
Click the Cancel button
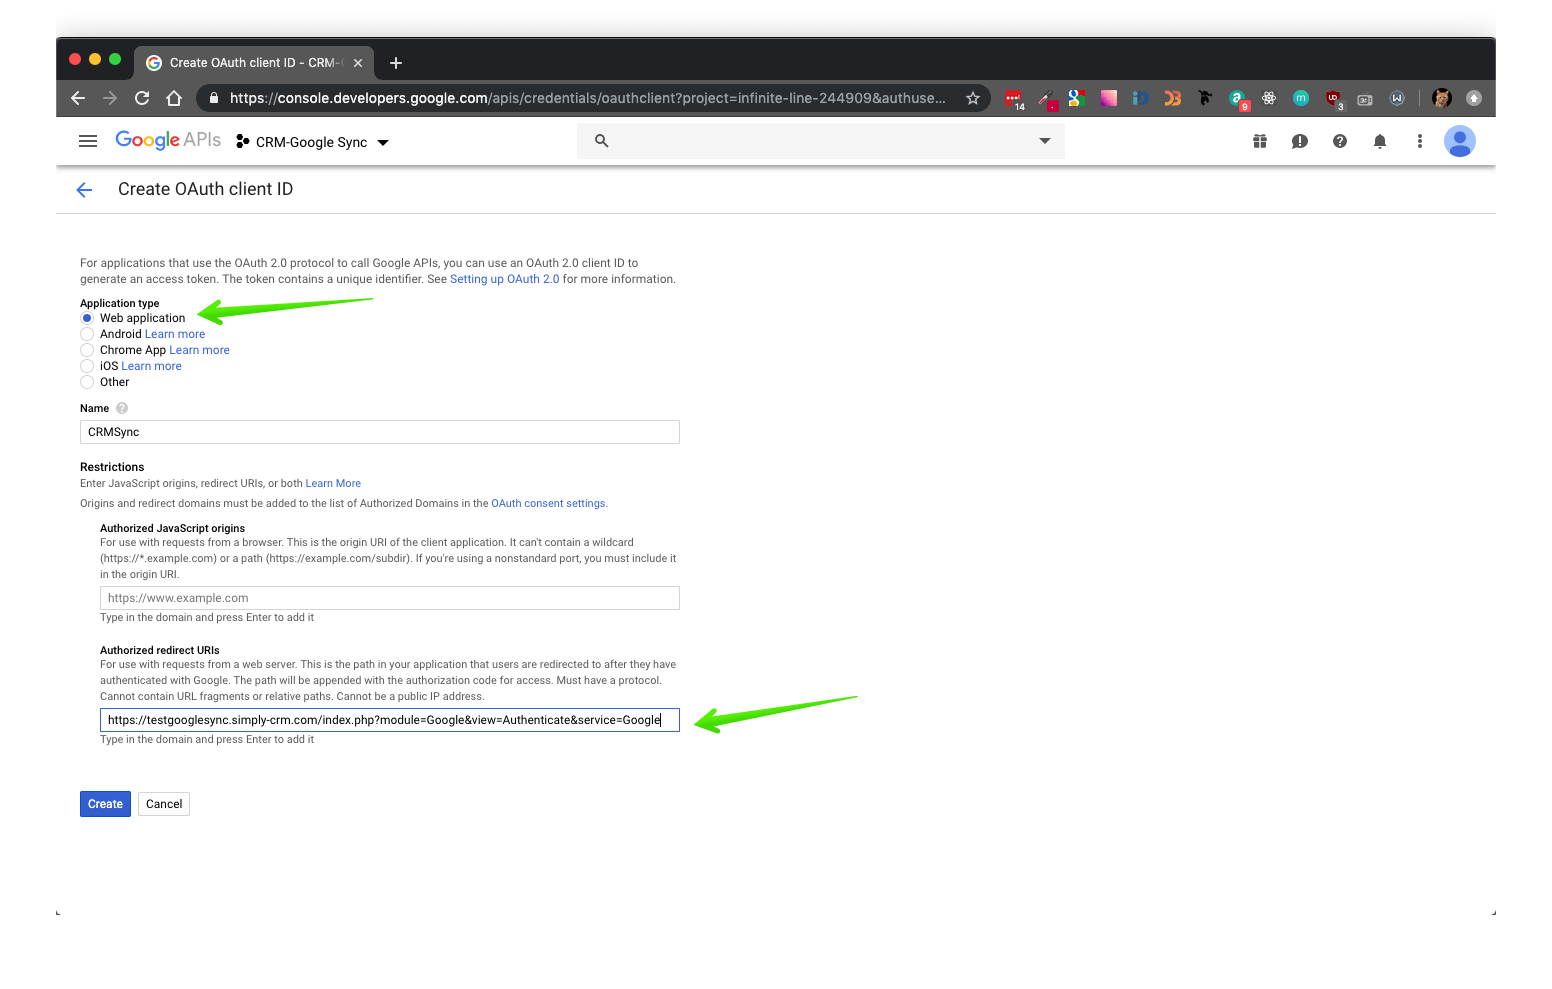164,804
